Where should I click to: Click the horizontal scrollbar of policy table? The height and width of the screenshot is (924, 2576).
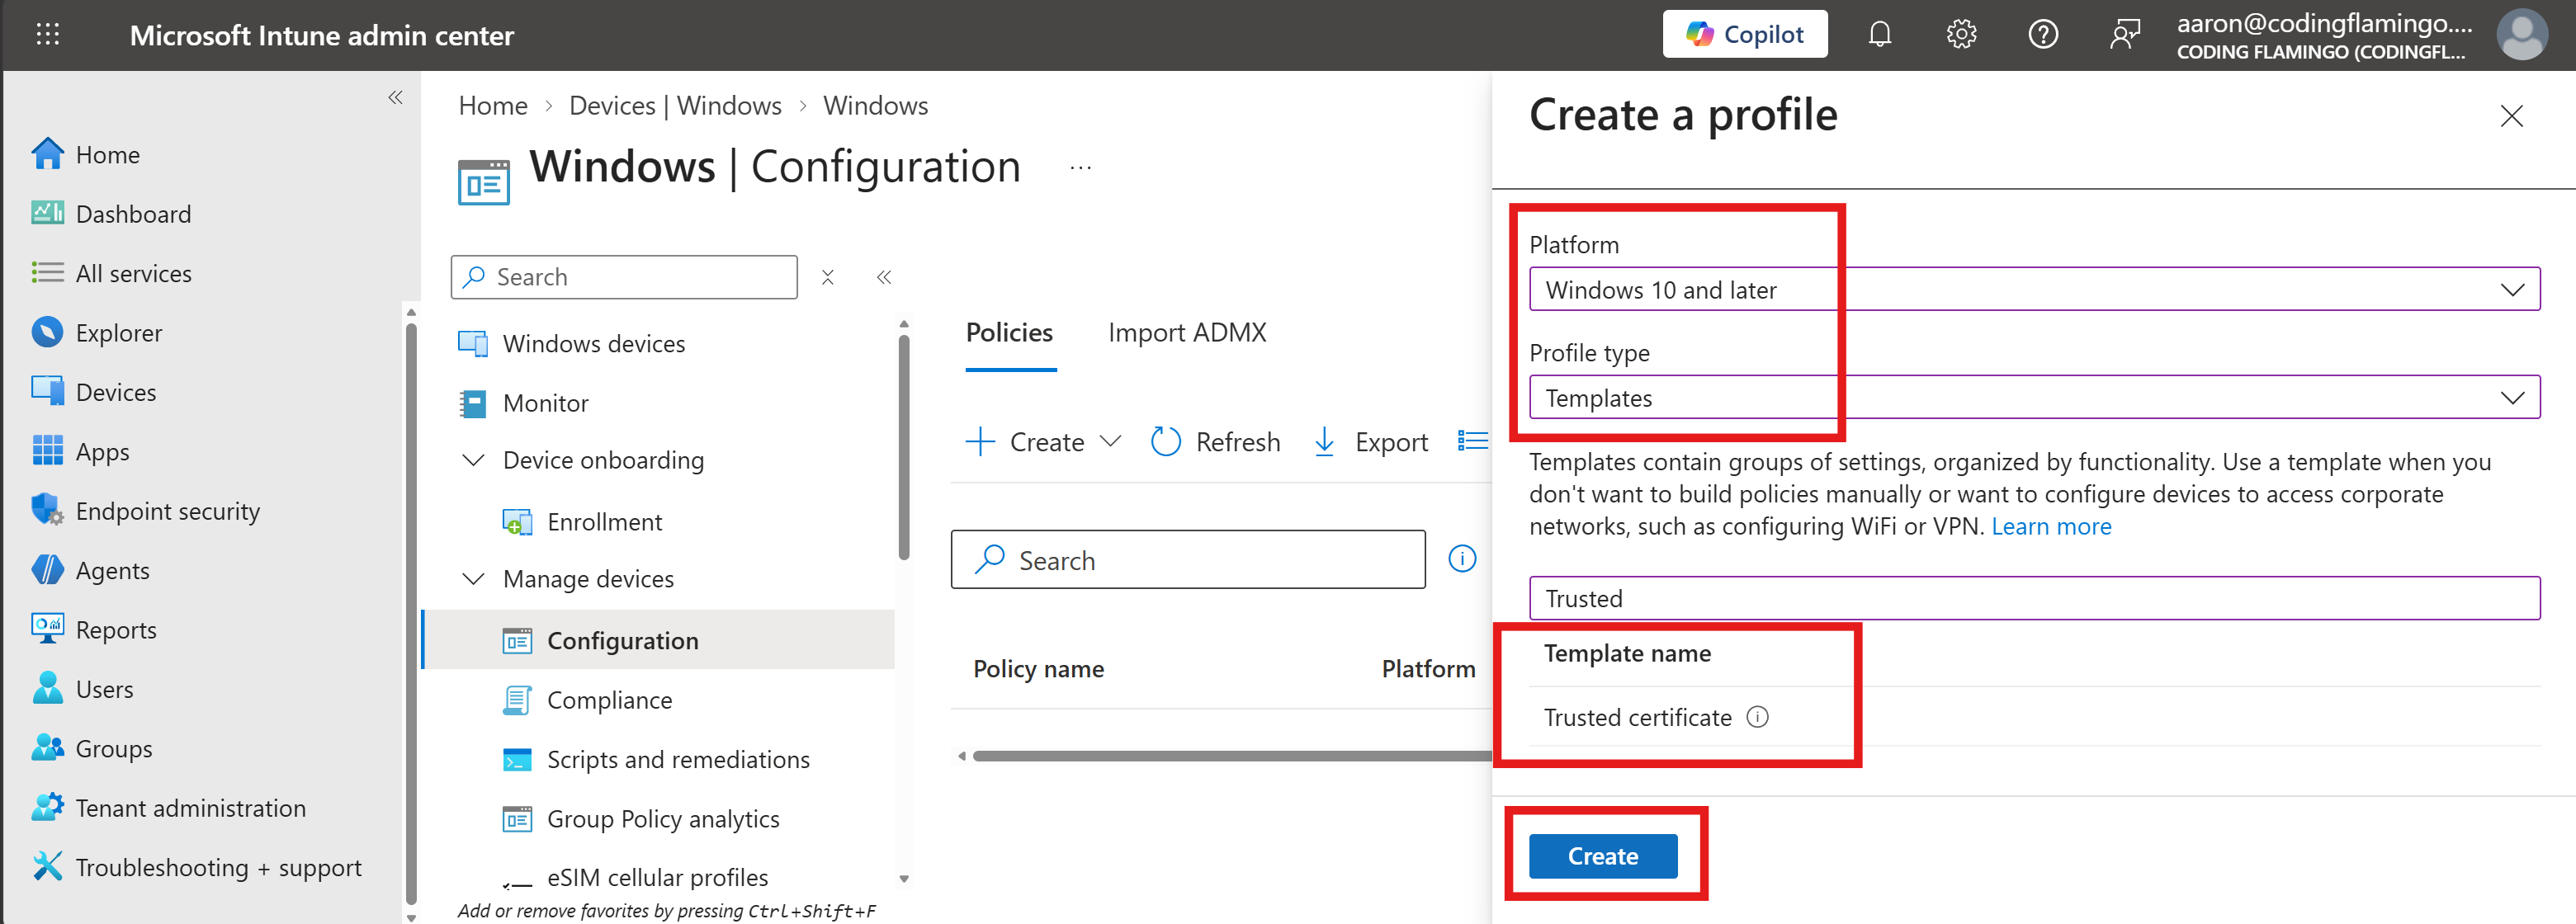(1231, 756)
